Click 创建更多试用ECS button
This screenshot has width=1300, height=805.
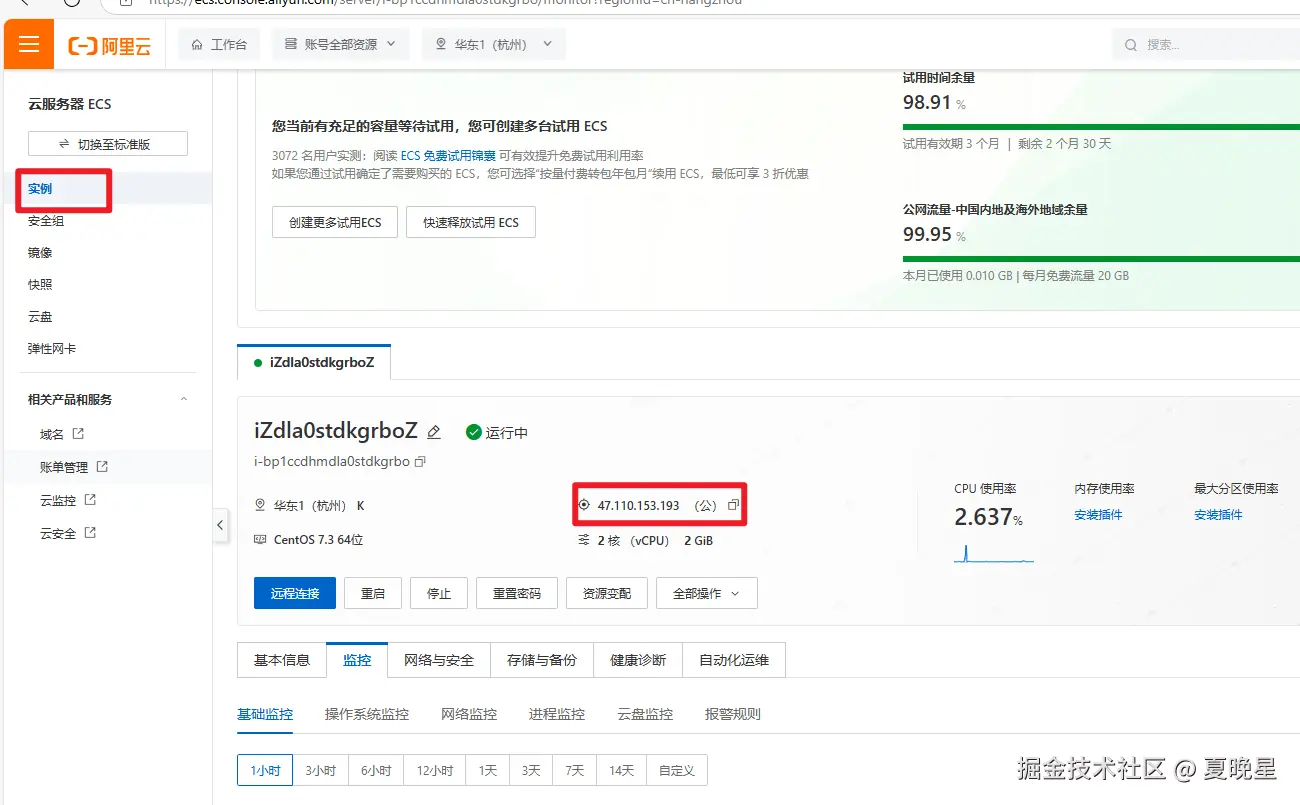335,222
